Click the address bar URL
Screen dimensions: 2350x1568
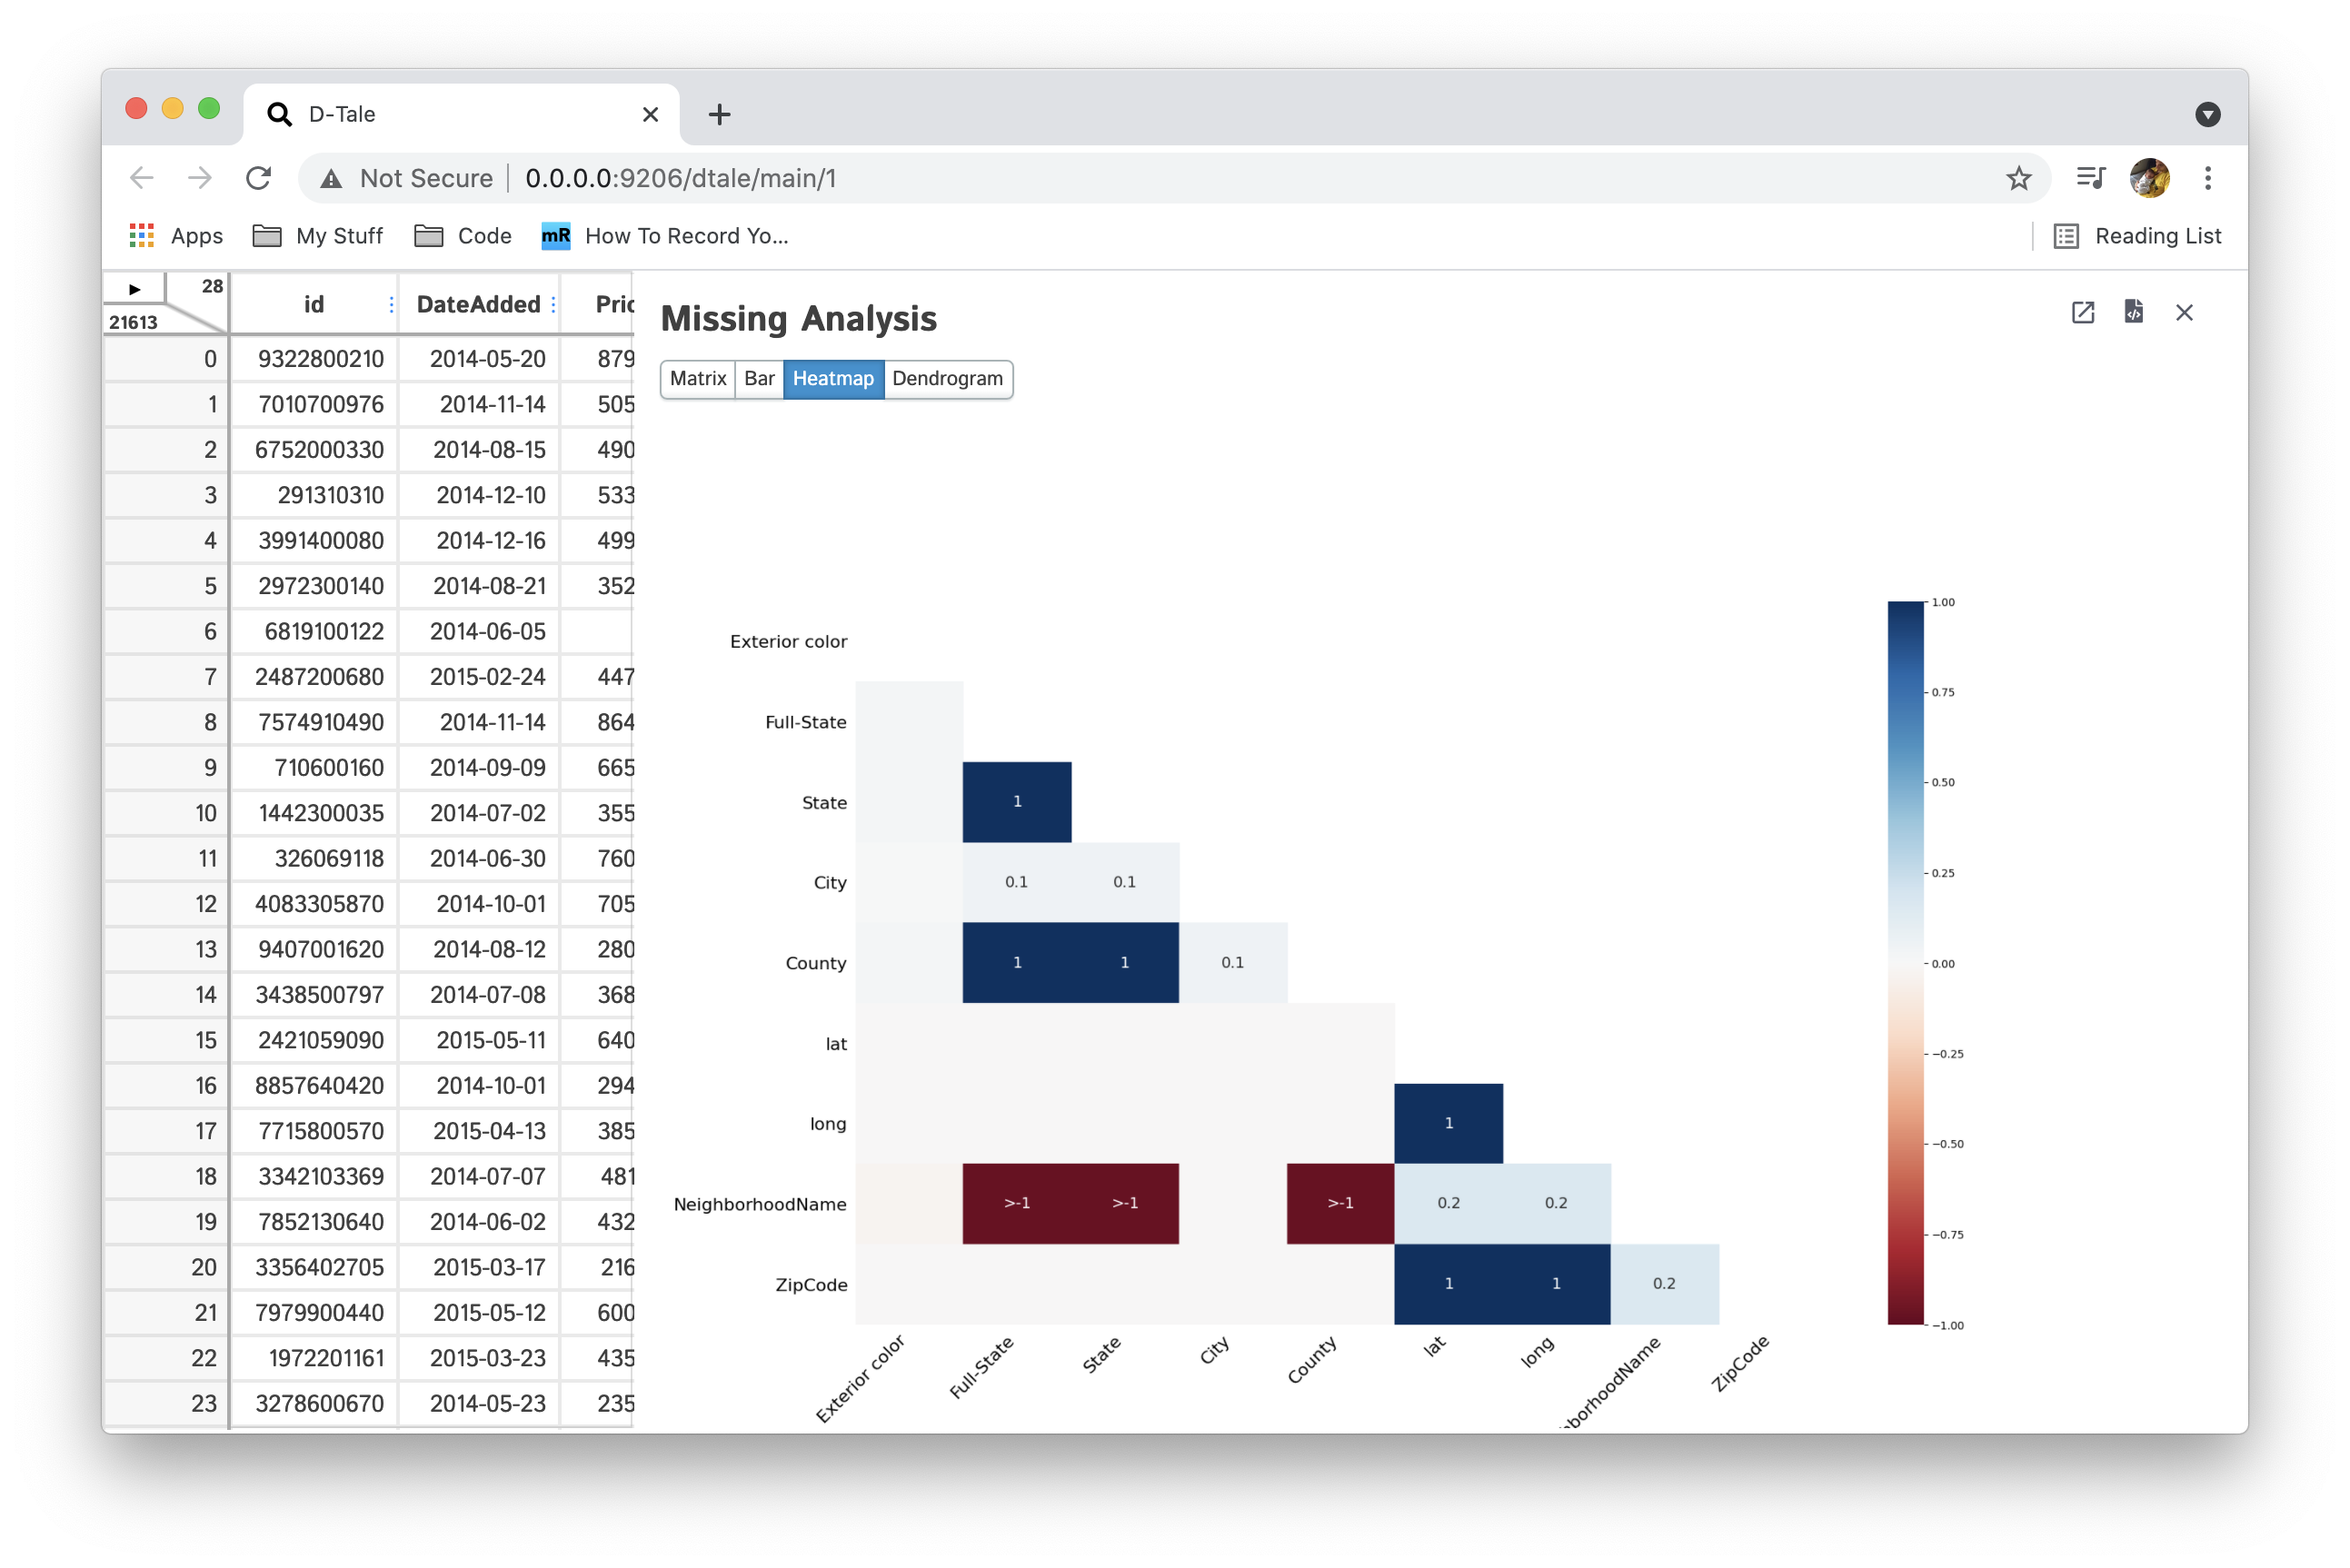[680, 178]
